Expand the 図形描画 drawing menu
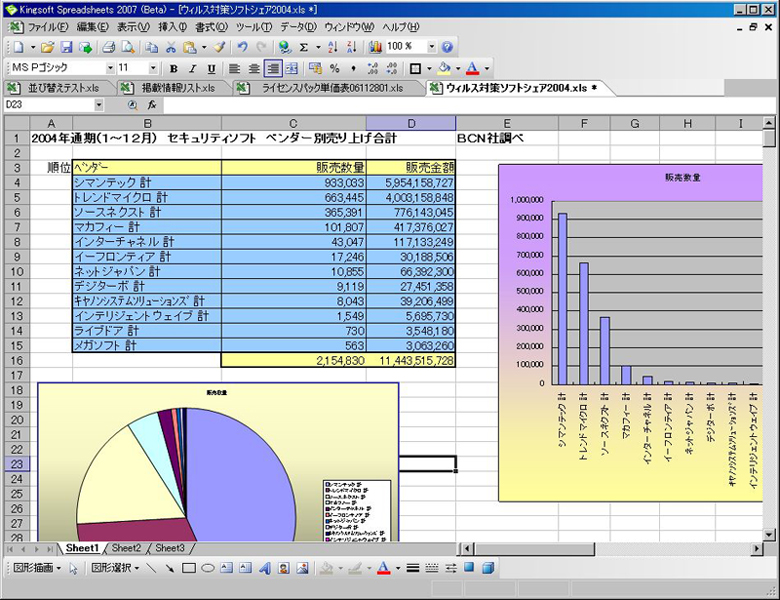The image size is (780, 600). coord(36,568)
